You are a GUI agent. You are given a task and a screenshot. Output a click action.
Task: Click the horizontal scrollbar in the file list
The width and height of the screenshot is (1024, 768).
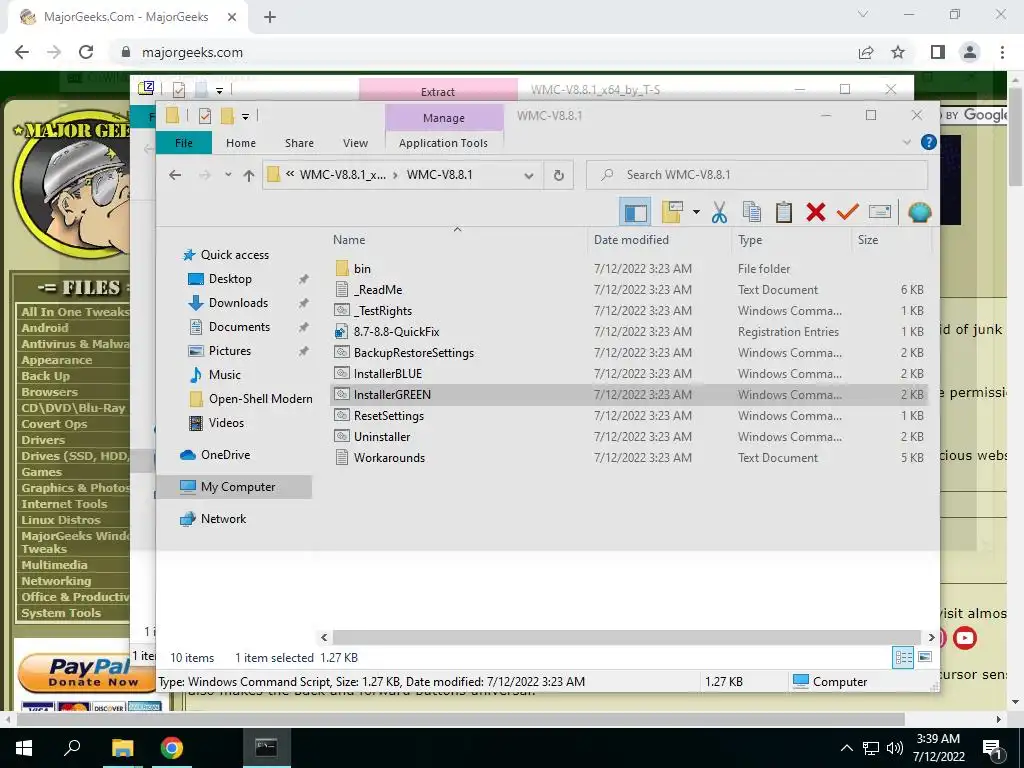626,637
